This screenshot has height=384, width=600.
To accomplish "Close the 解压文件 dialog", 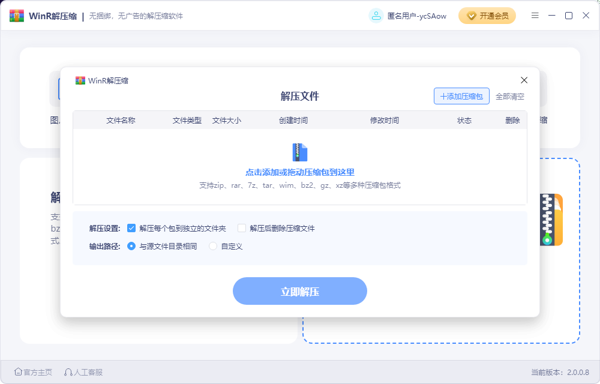I will (524, 80).
